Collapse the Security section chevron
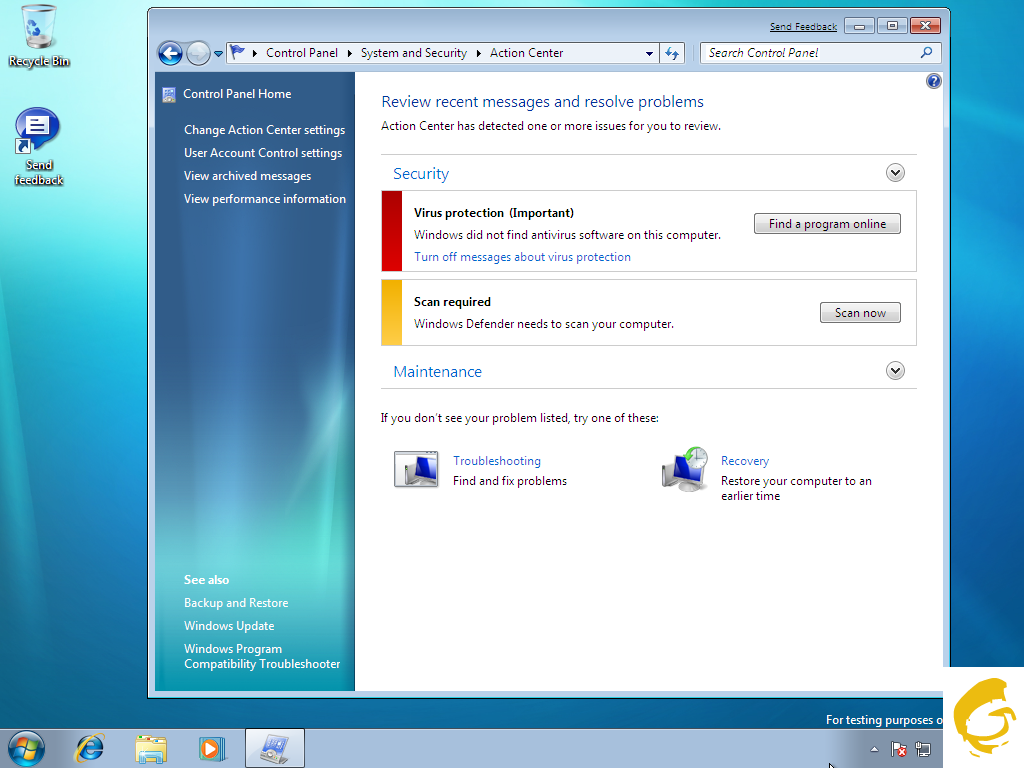1024x768 pixels. (x=895, y=173)
